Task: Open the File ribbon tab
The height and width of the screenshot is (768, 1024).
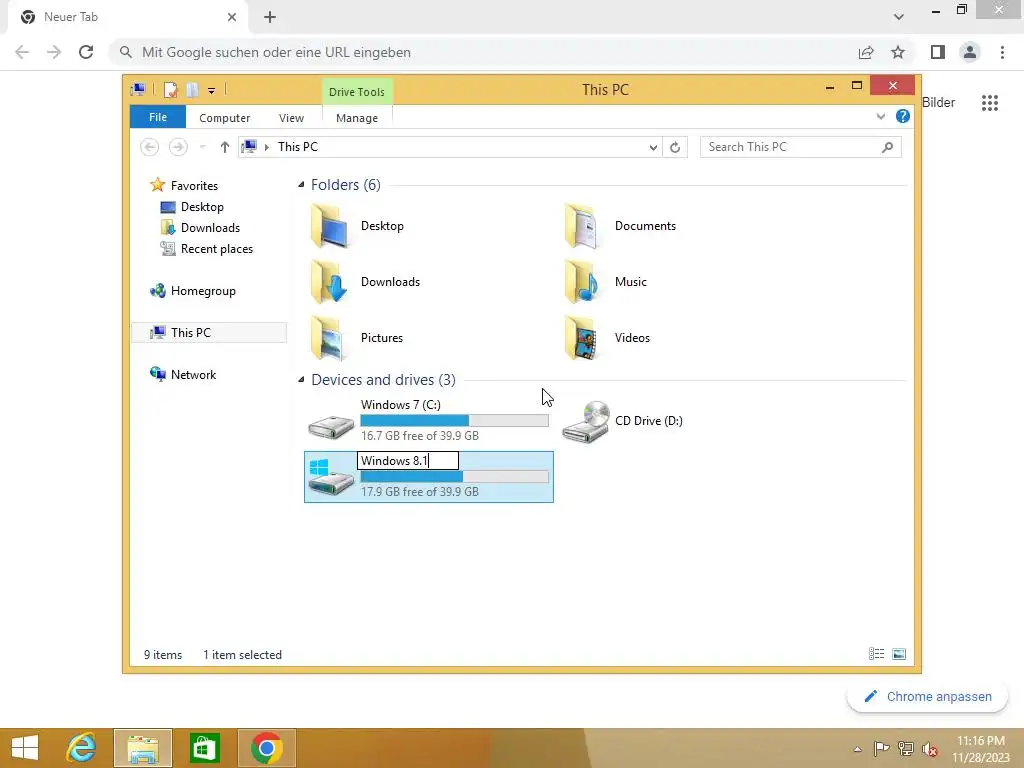Action: pos(158,118)
